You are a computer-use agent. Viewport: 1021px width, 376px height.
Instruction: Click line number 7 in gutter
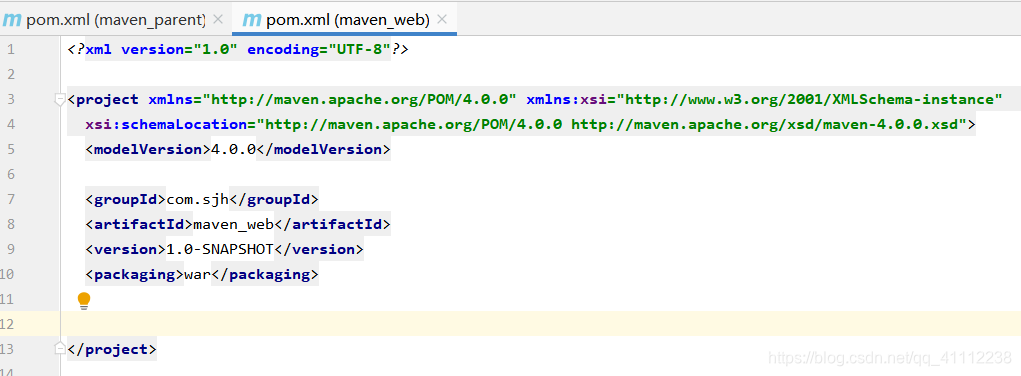point(10,199)
